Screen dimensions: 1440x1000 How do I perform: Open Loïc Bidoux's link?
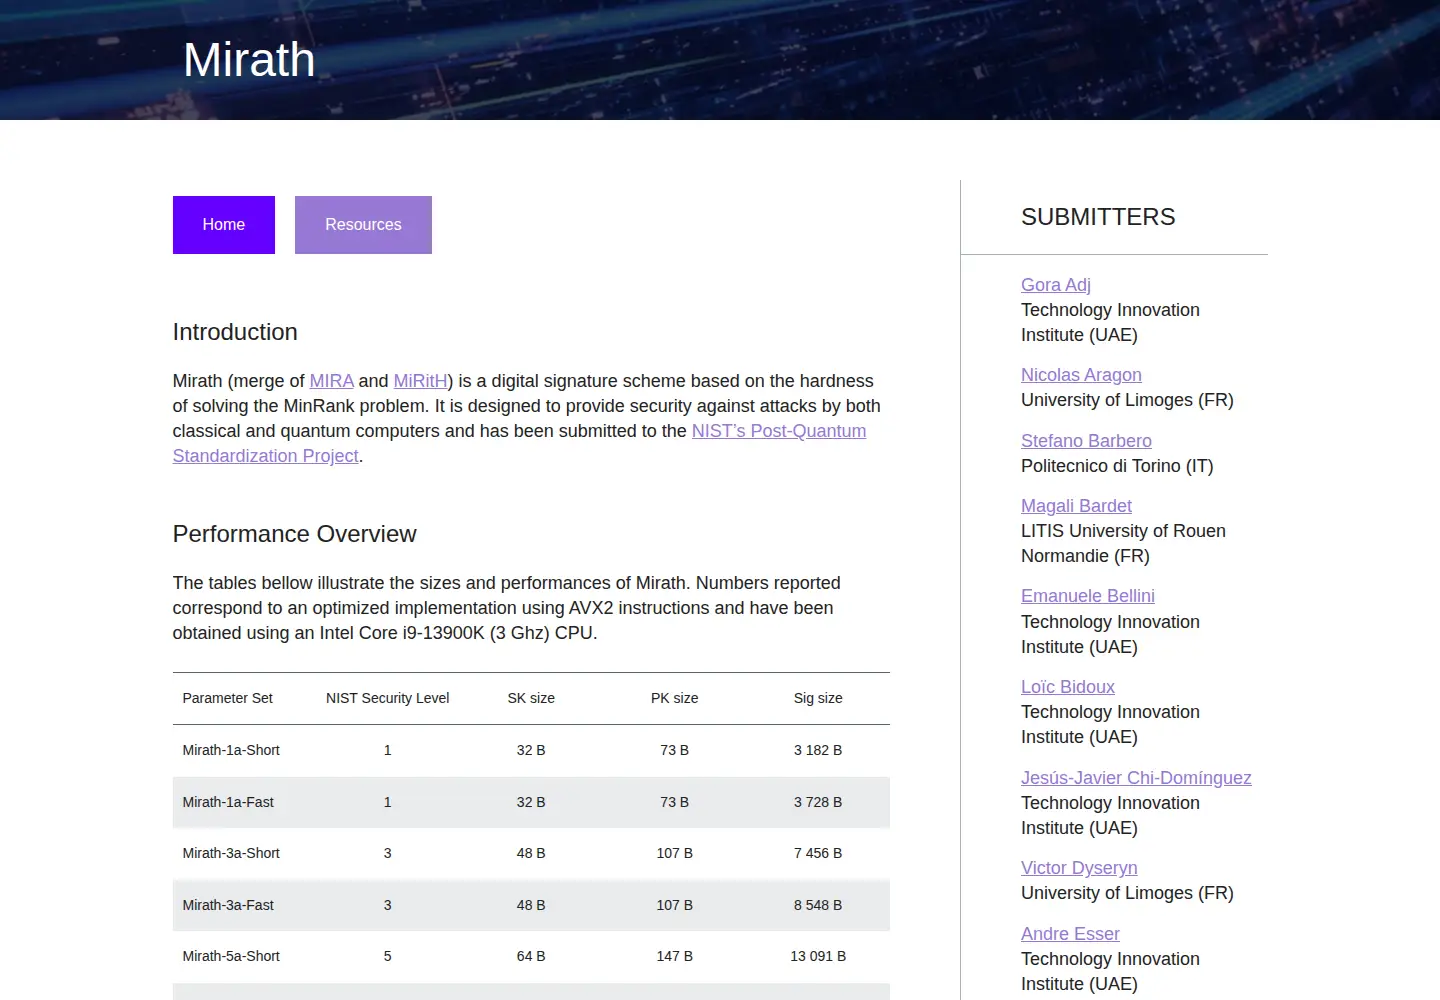pyautogui.click(x=1068, y=687)
